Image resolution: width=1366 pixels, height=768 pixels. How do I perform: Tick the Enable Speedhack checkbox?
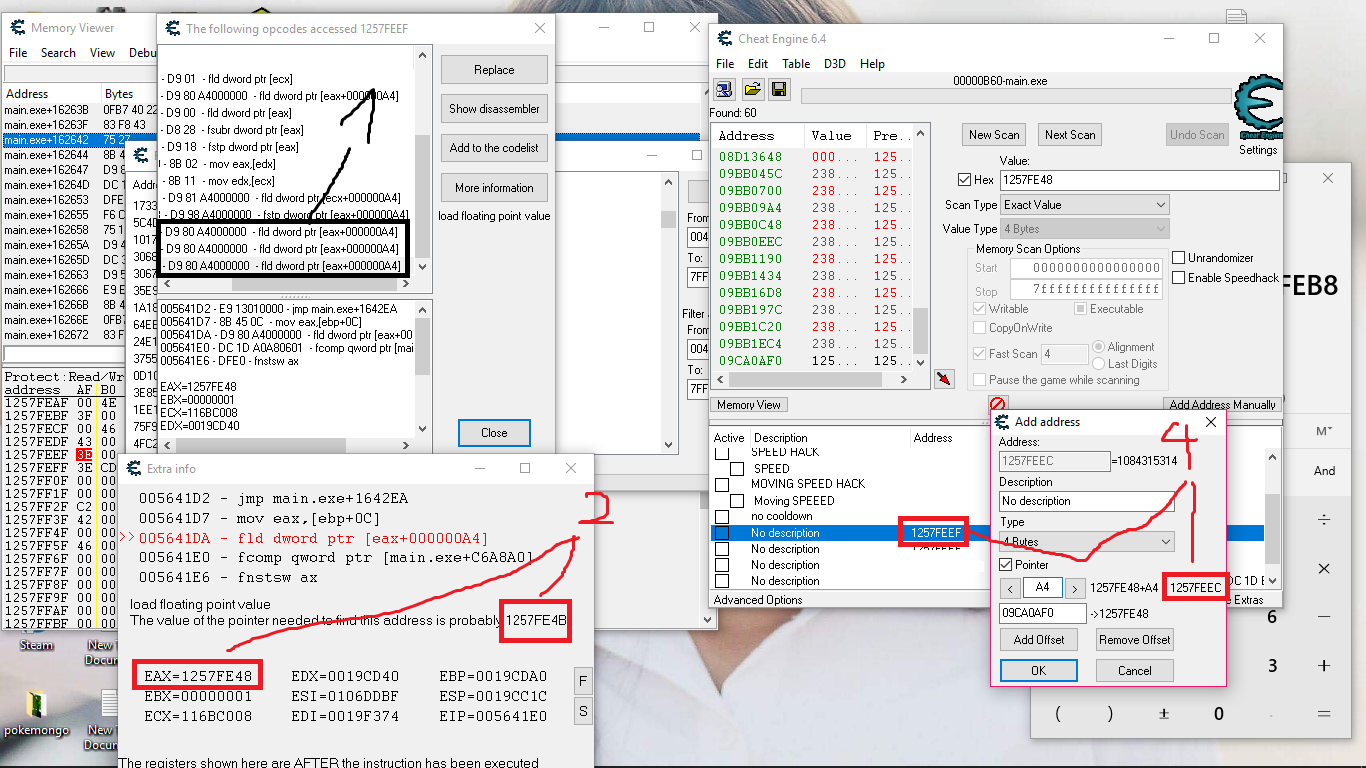[x=1179, y=278]
